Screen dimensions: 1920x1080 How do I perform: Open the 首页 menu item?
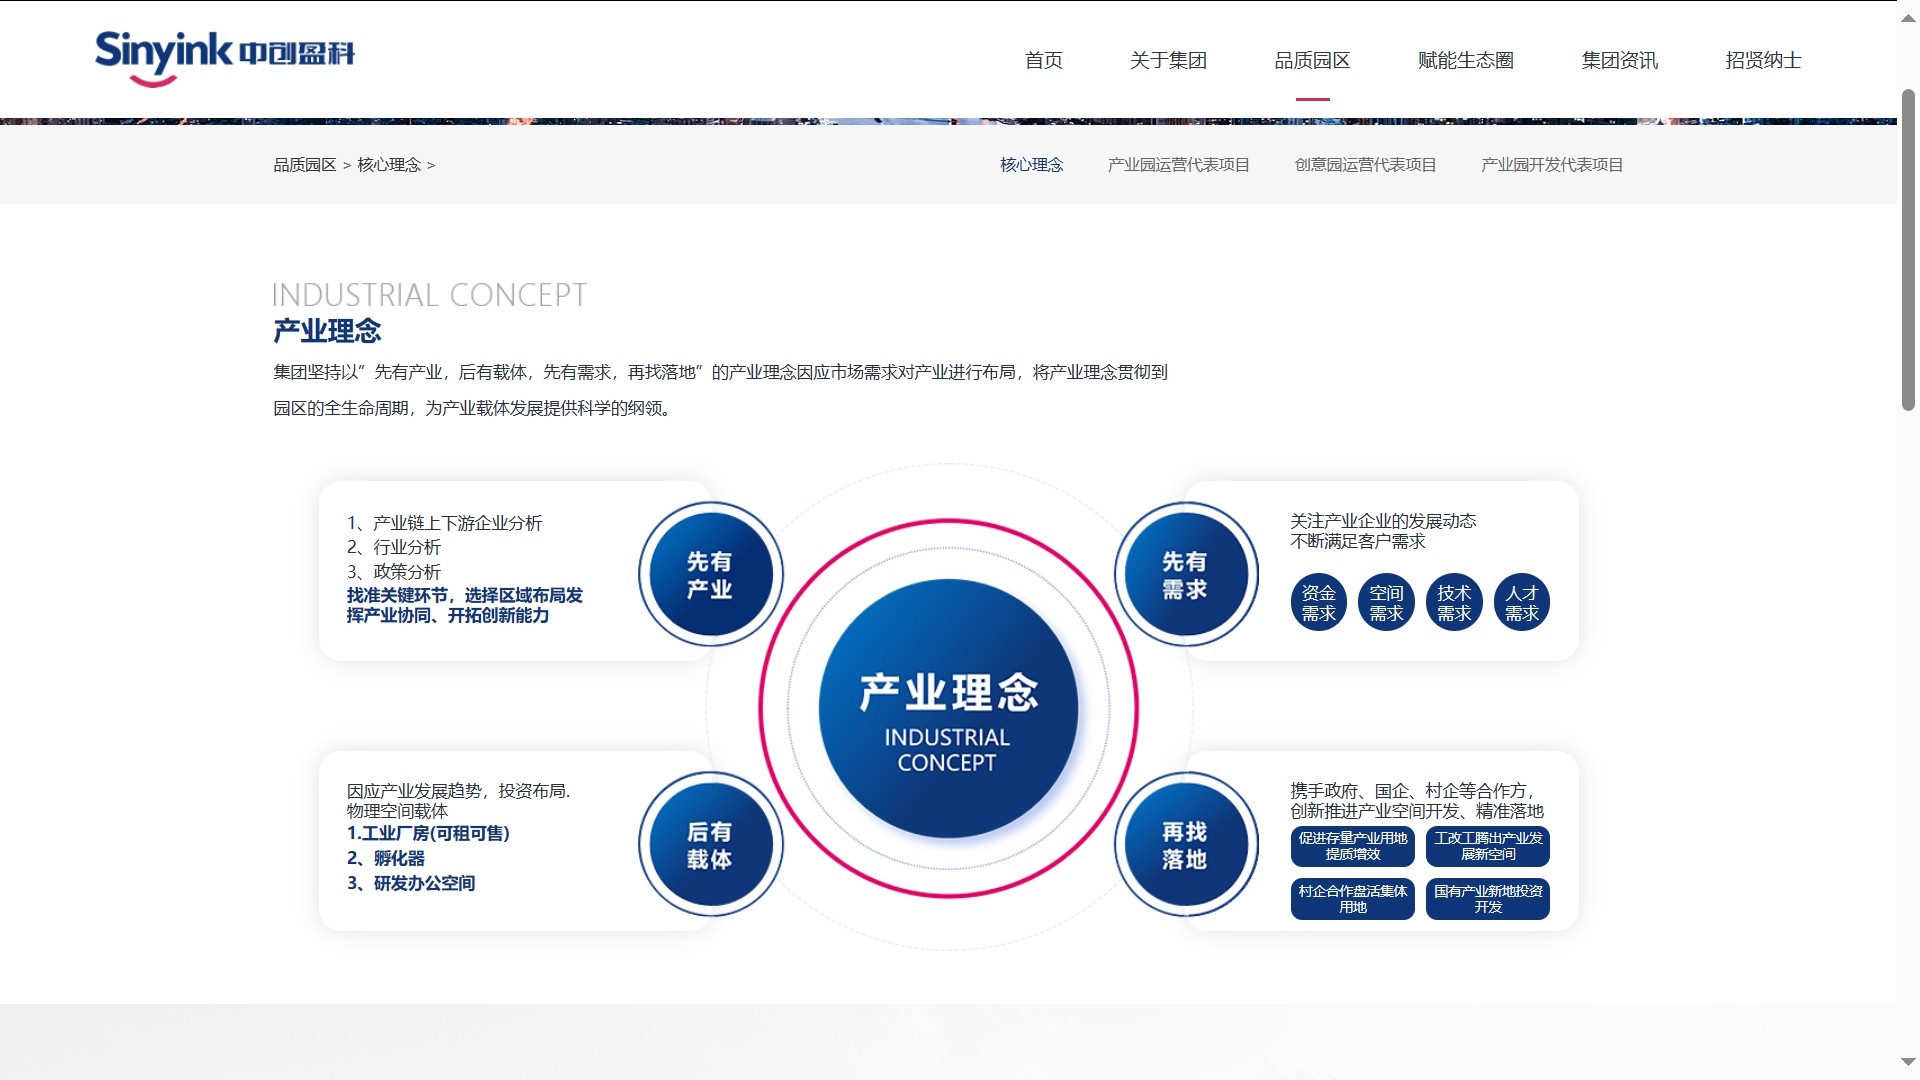pyautogui.click(x=1043, y=61)
